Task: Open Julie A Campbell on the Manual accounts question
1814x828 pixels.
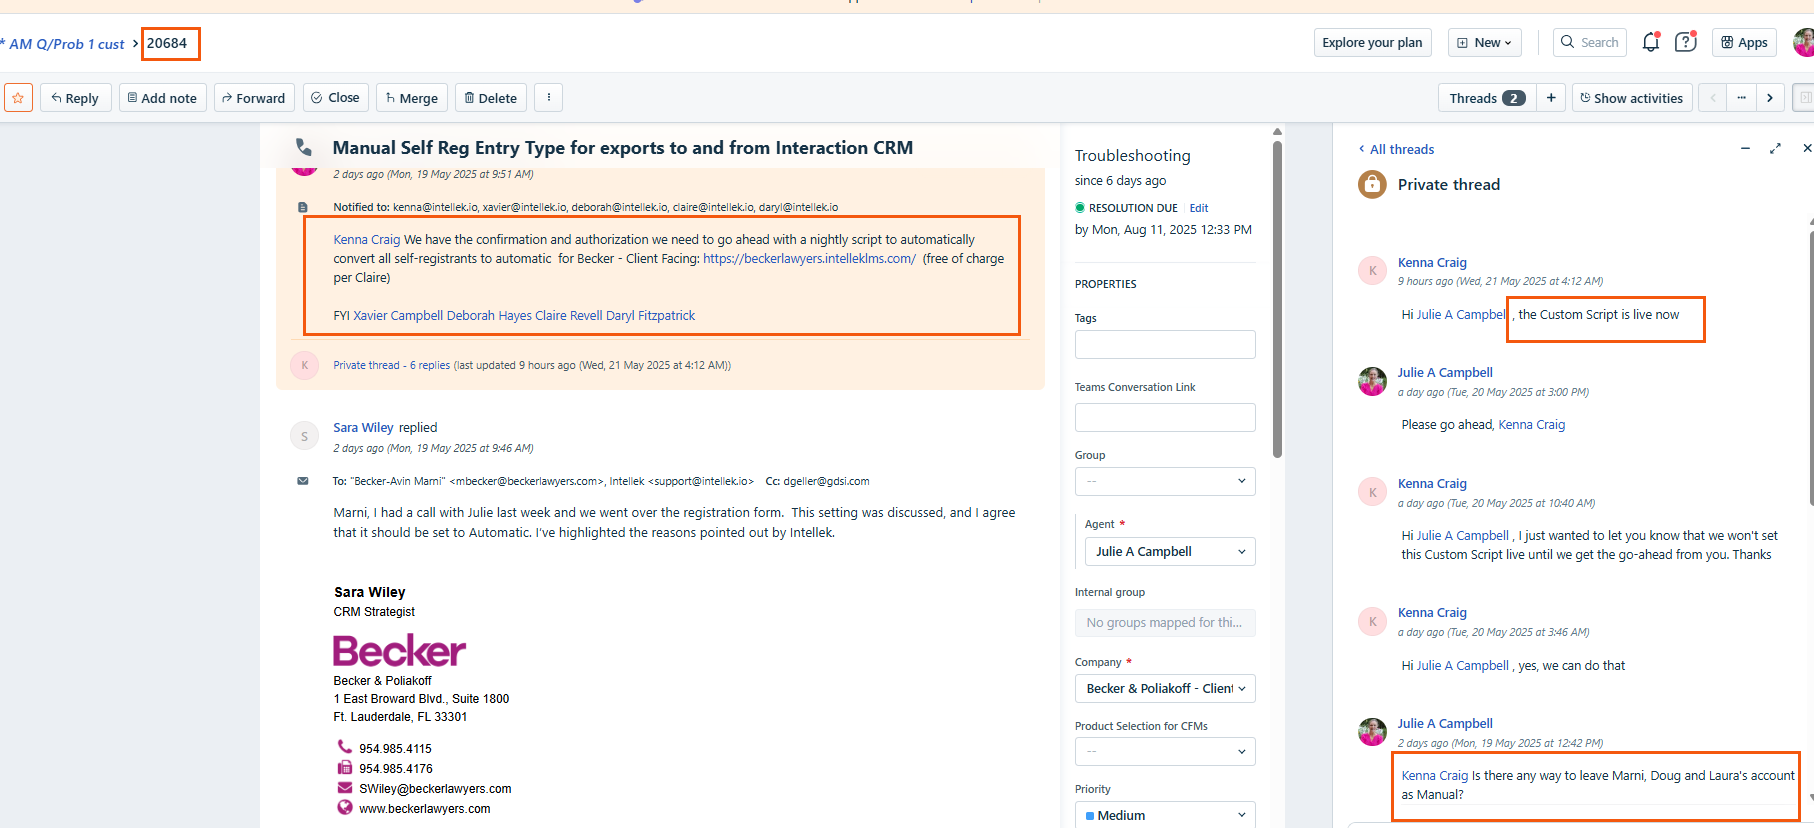Action: pos(1445,723)
